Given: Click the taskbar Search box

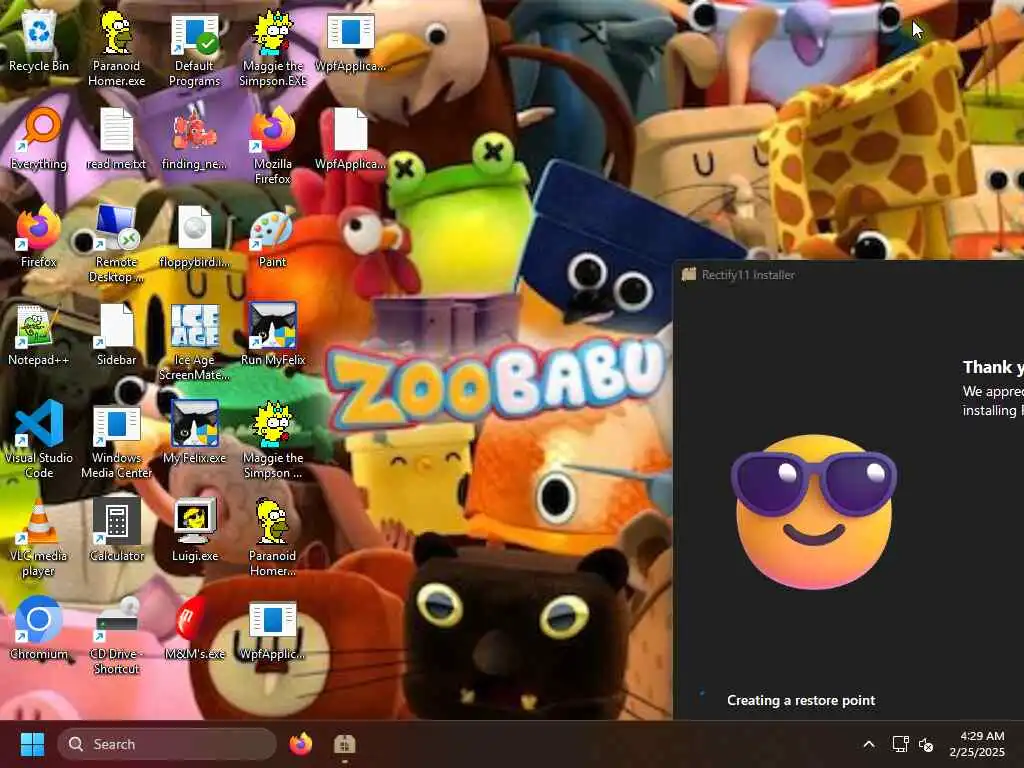Looking at the screenshot, I should point(167,744).
